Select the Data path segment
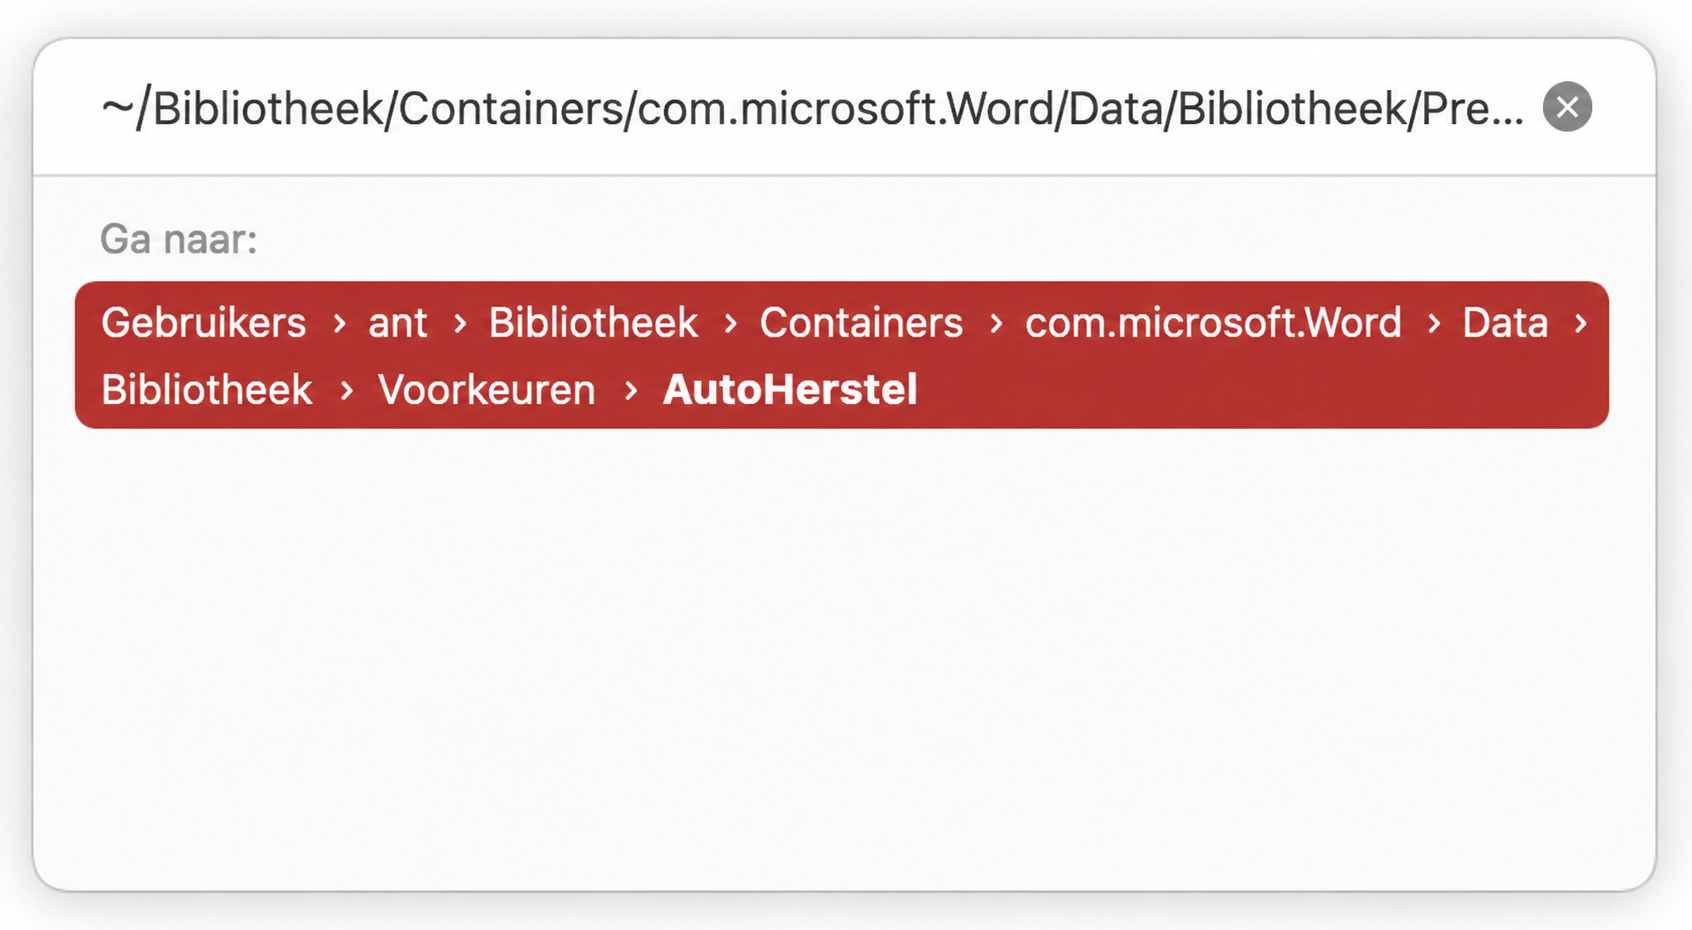 [1505, 323]
